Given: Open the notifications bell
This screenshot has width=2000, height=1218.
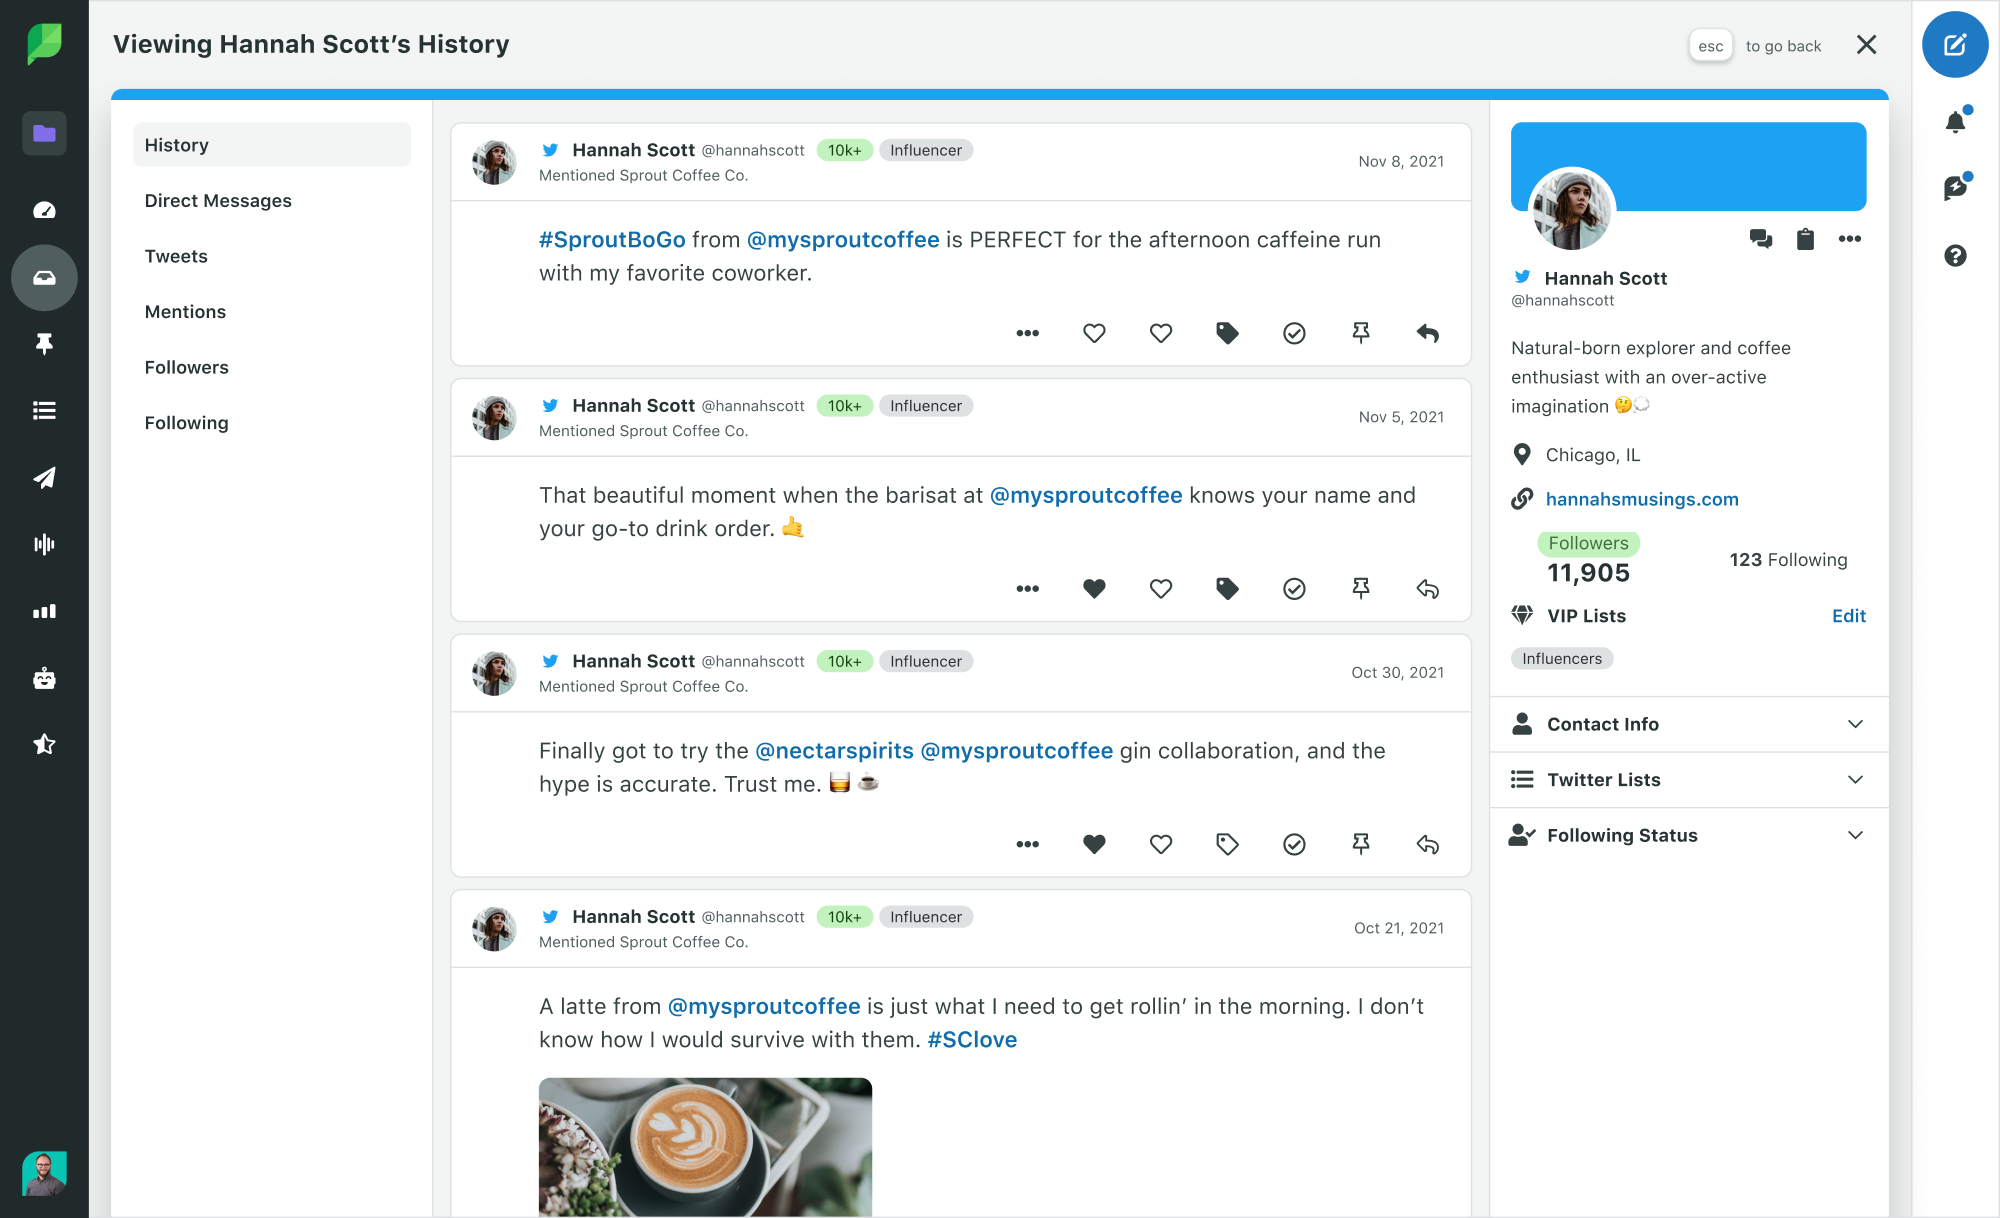Looking at the screenshot, I should [x=1955, y=122].
